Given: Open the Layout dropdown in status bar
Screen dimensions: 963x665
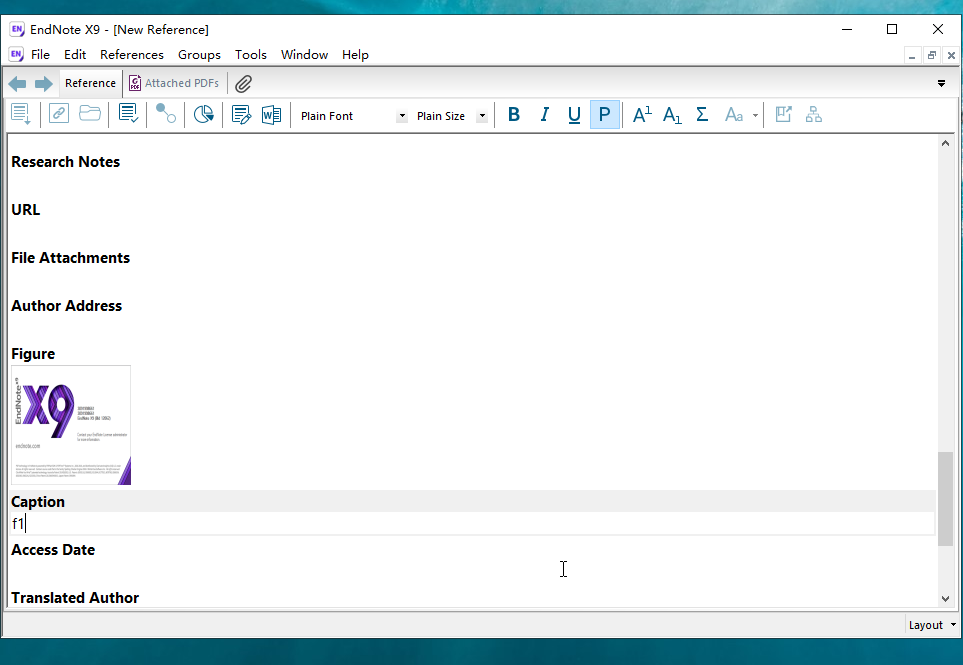Looking at the screenshot, I should pos(932,625).
